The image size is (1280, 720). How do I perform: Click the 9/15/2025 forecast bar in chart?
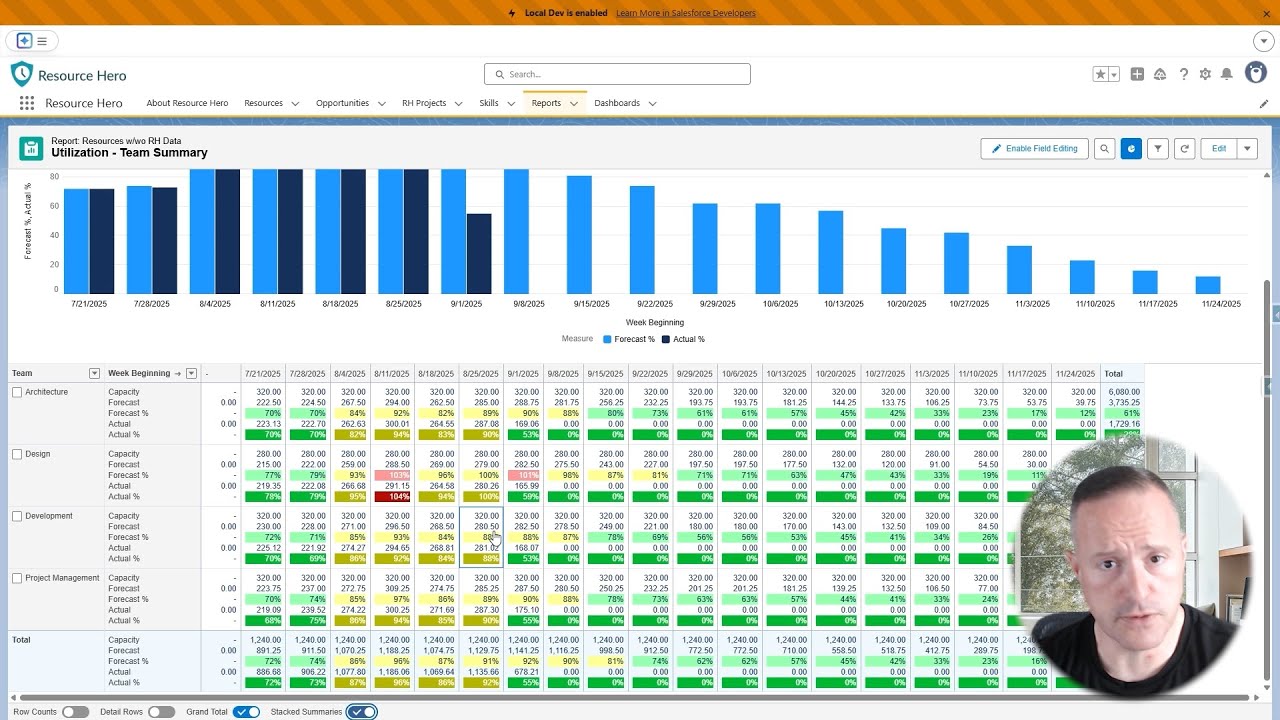tap(579, 234)
